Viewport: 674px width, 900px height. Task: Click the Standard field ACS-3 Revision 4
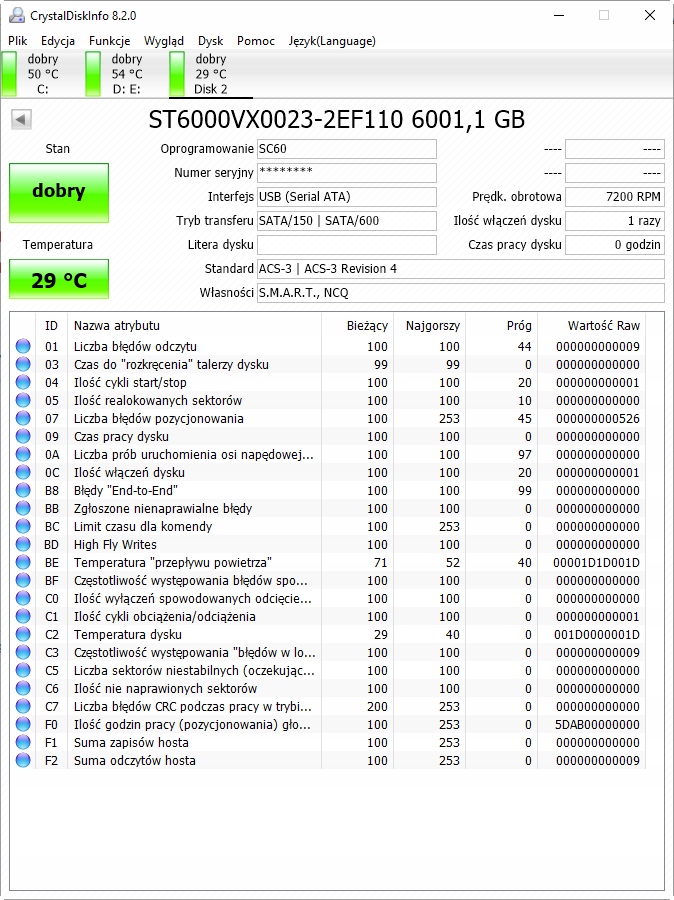pyautogui.click(x=460, y=269)
